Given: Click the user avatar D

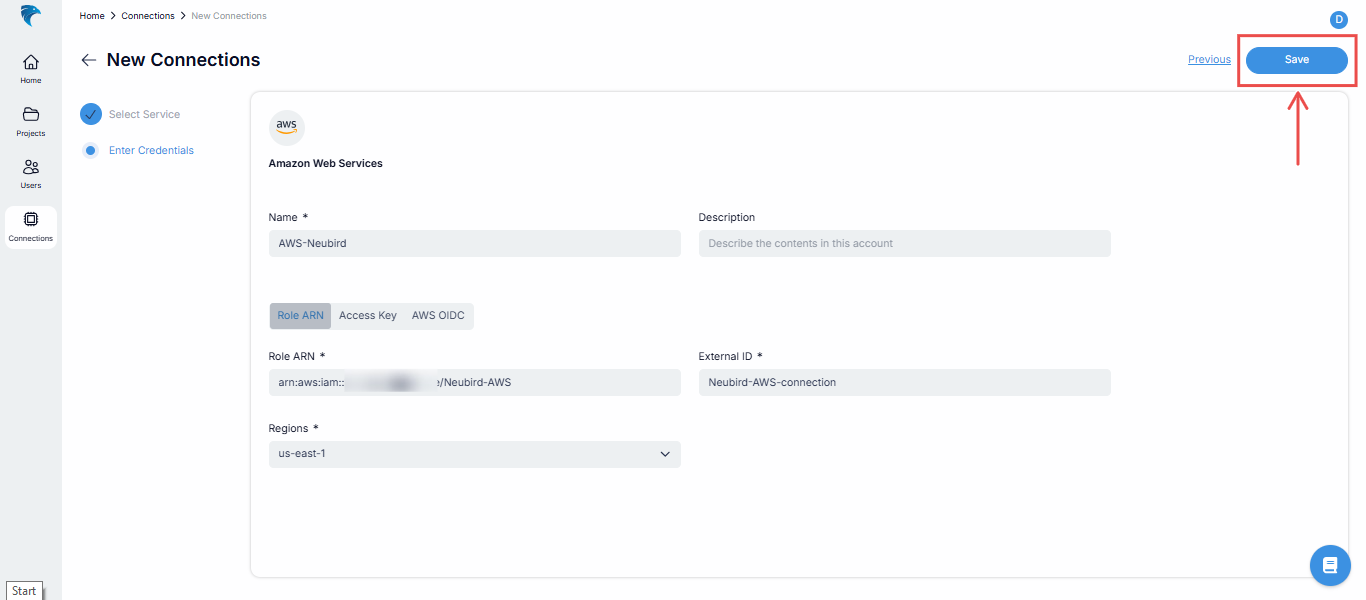Looking at the screenshot, I should pyautogui.click(x=1339, y=19).
